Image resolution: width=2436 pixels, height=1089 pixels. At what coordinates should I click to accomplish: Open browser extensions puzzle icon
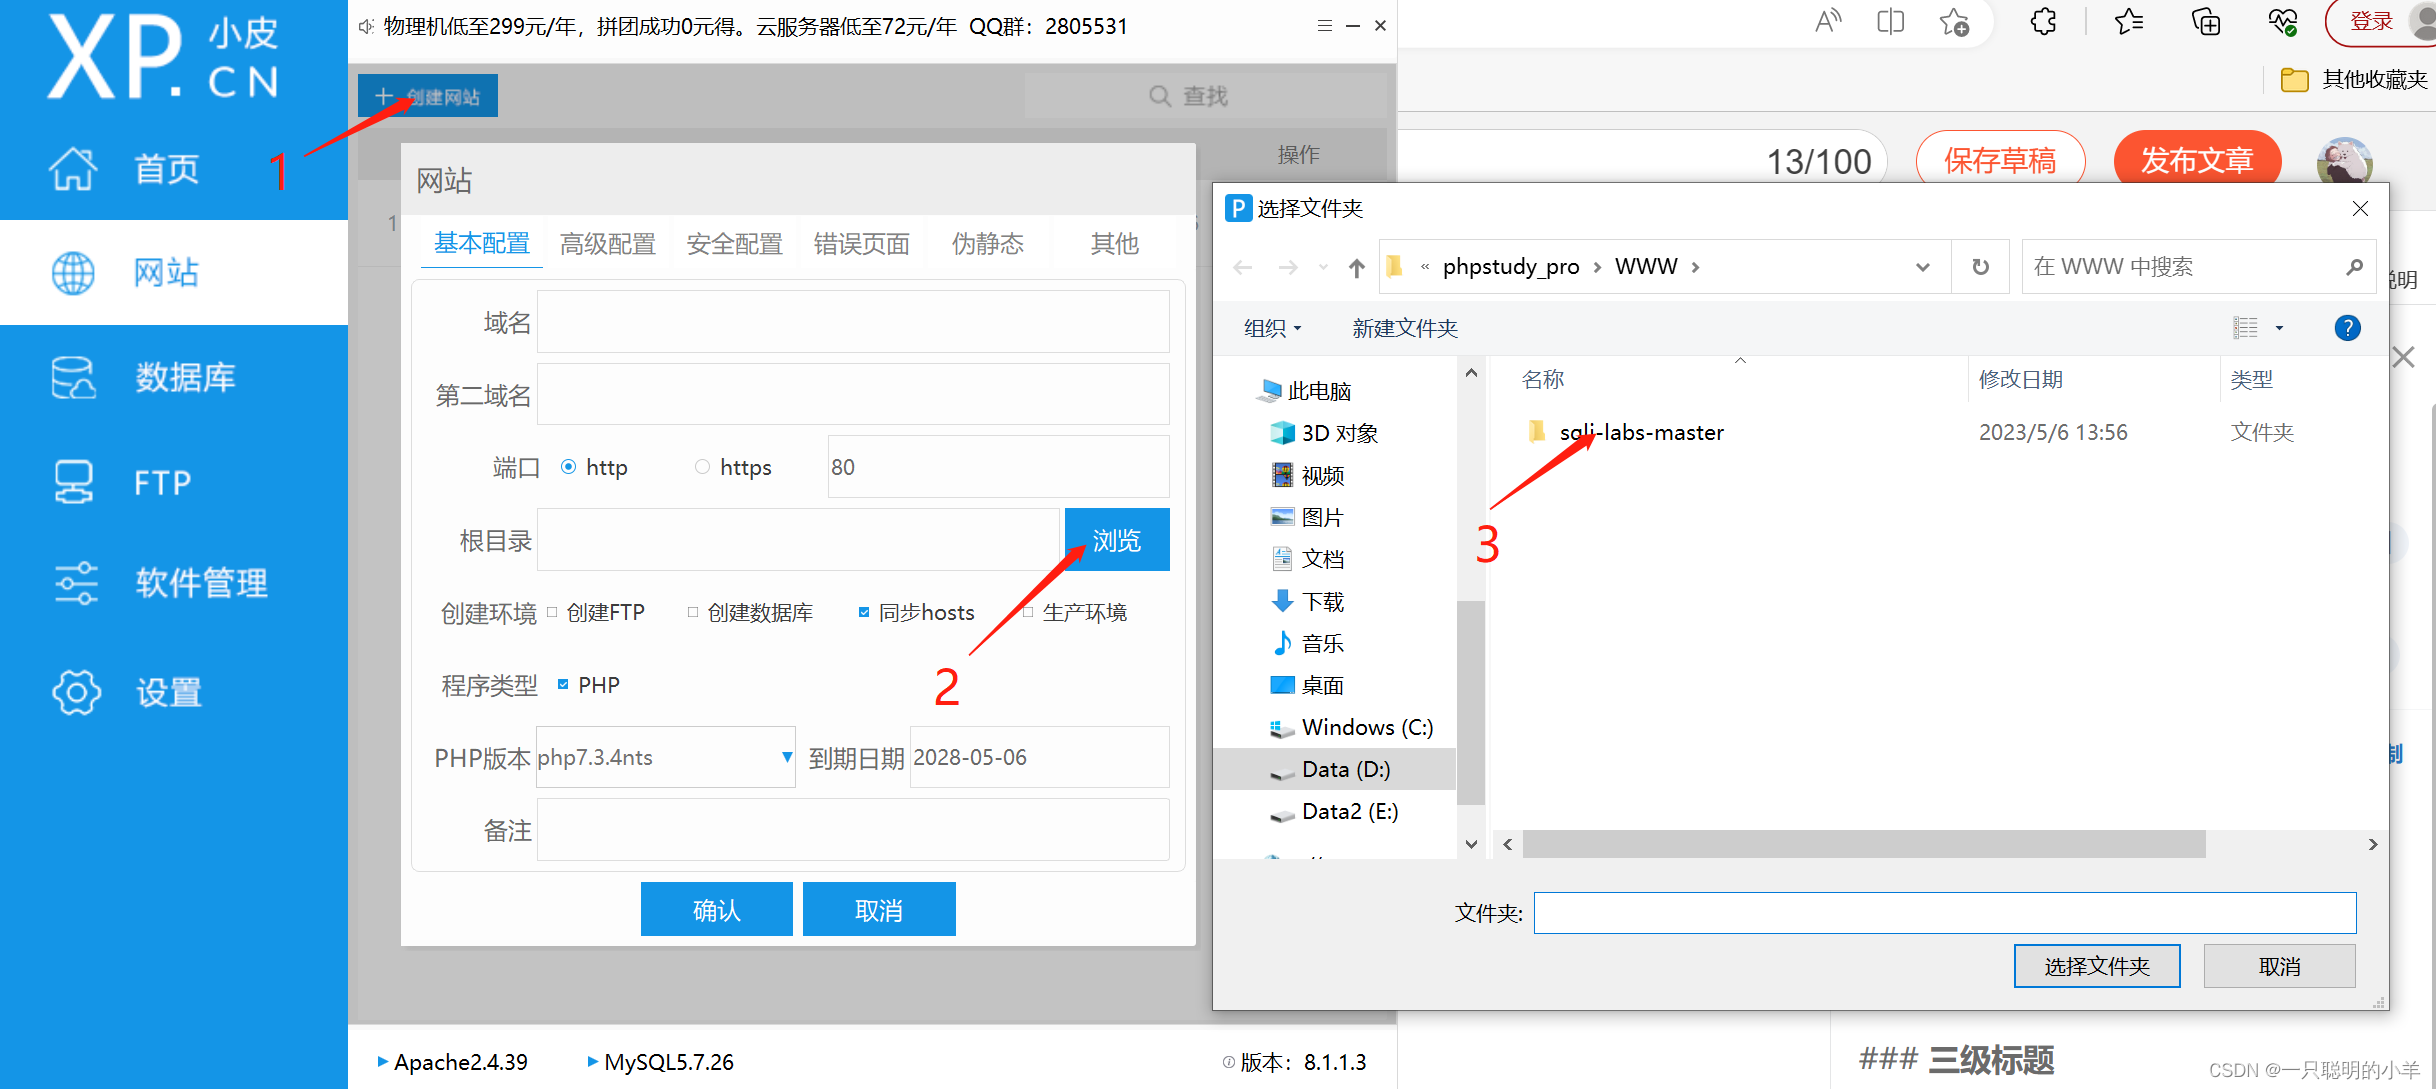[2042, 21]
